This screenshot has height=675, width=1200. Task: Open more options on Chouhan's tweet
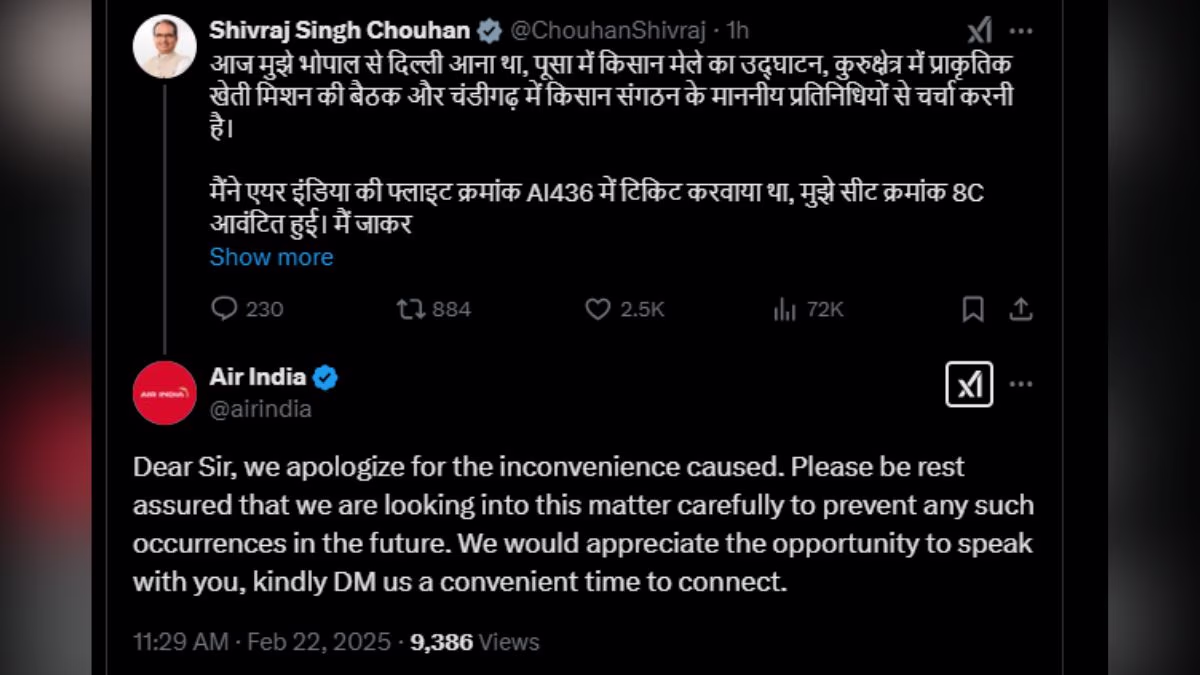(1021, 30)
